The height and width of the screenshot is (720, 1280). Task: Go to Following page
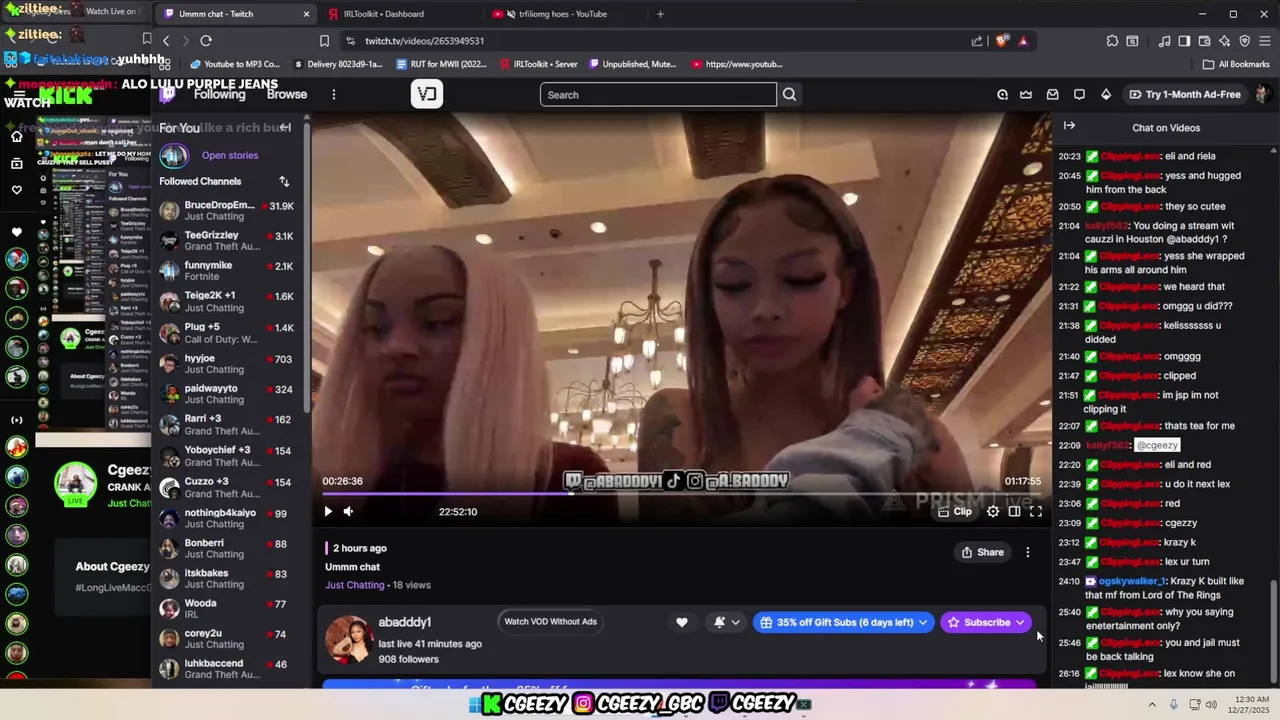pos(219,94)
